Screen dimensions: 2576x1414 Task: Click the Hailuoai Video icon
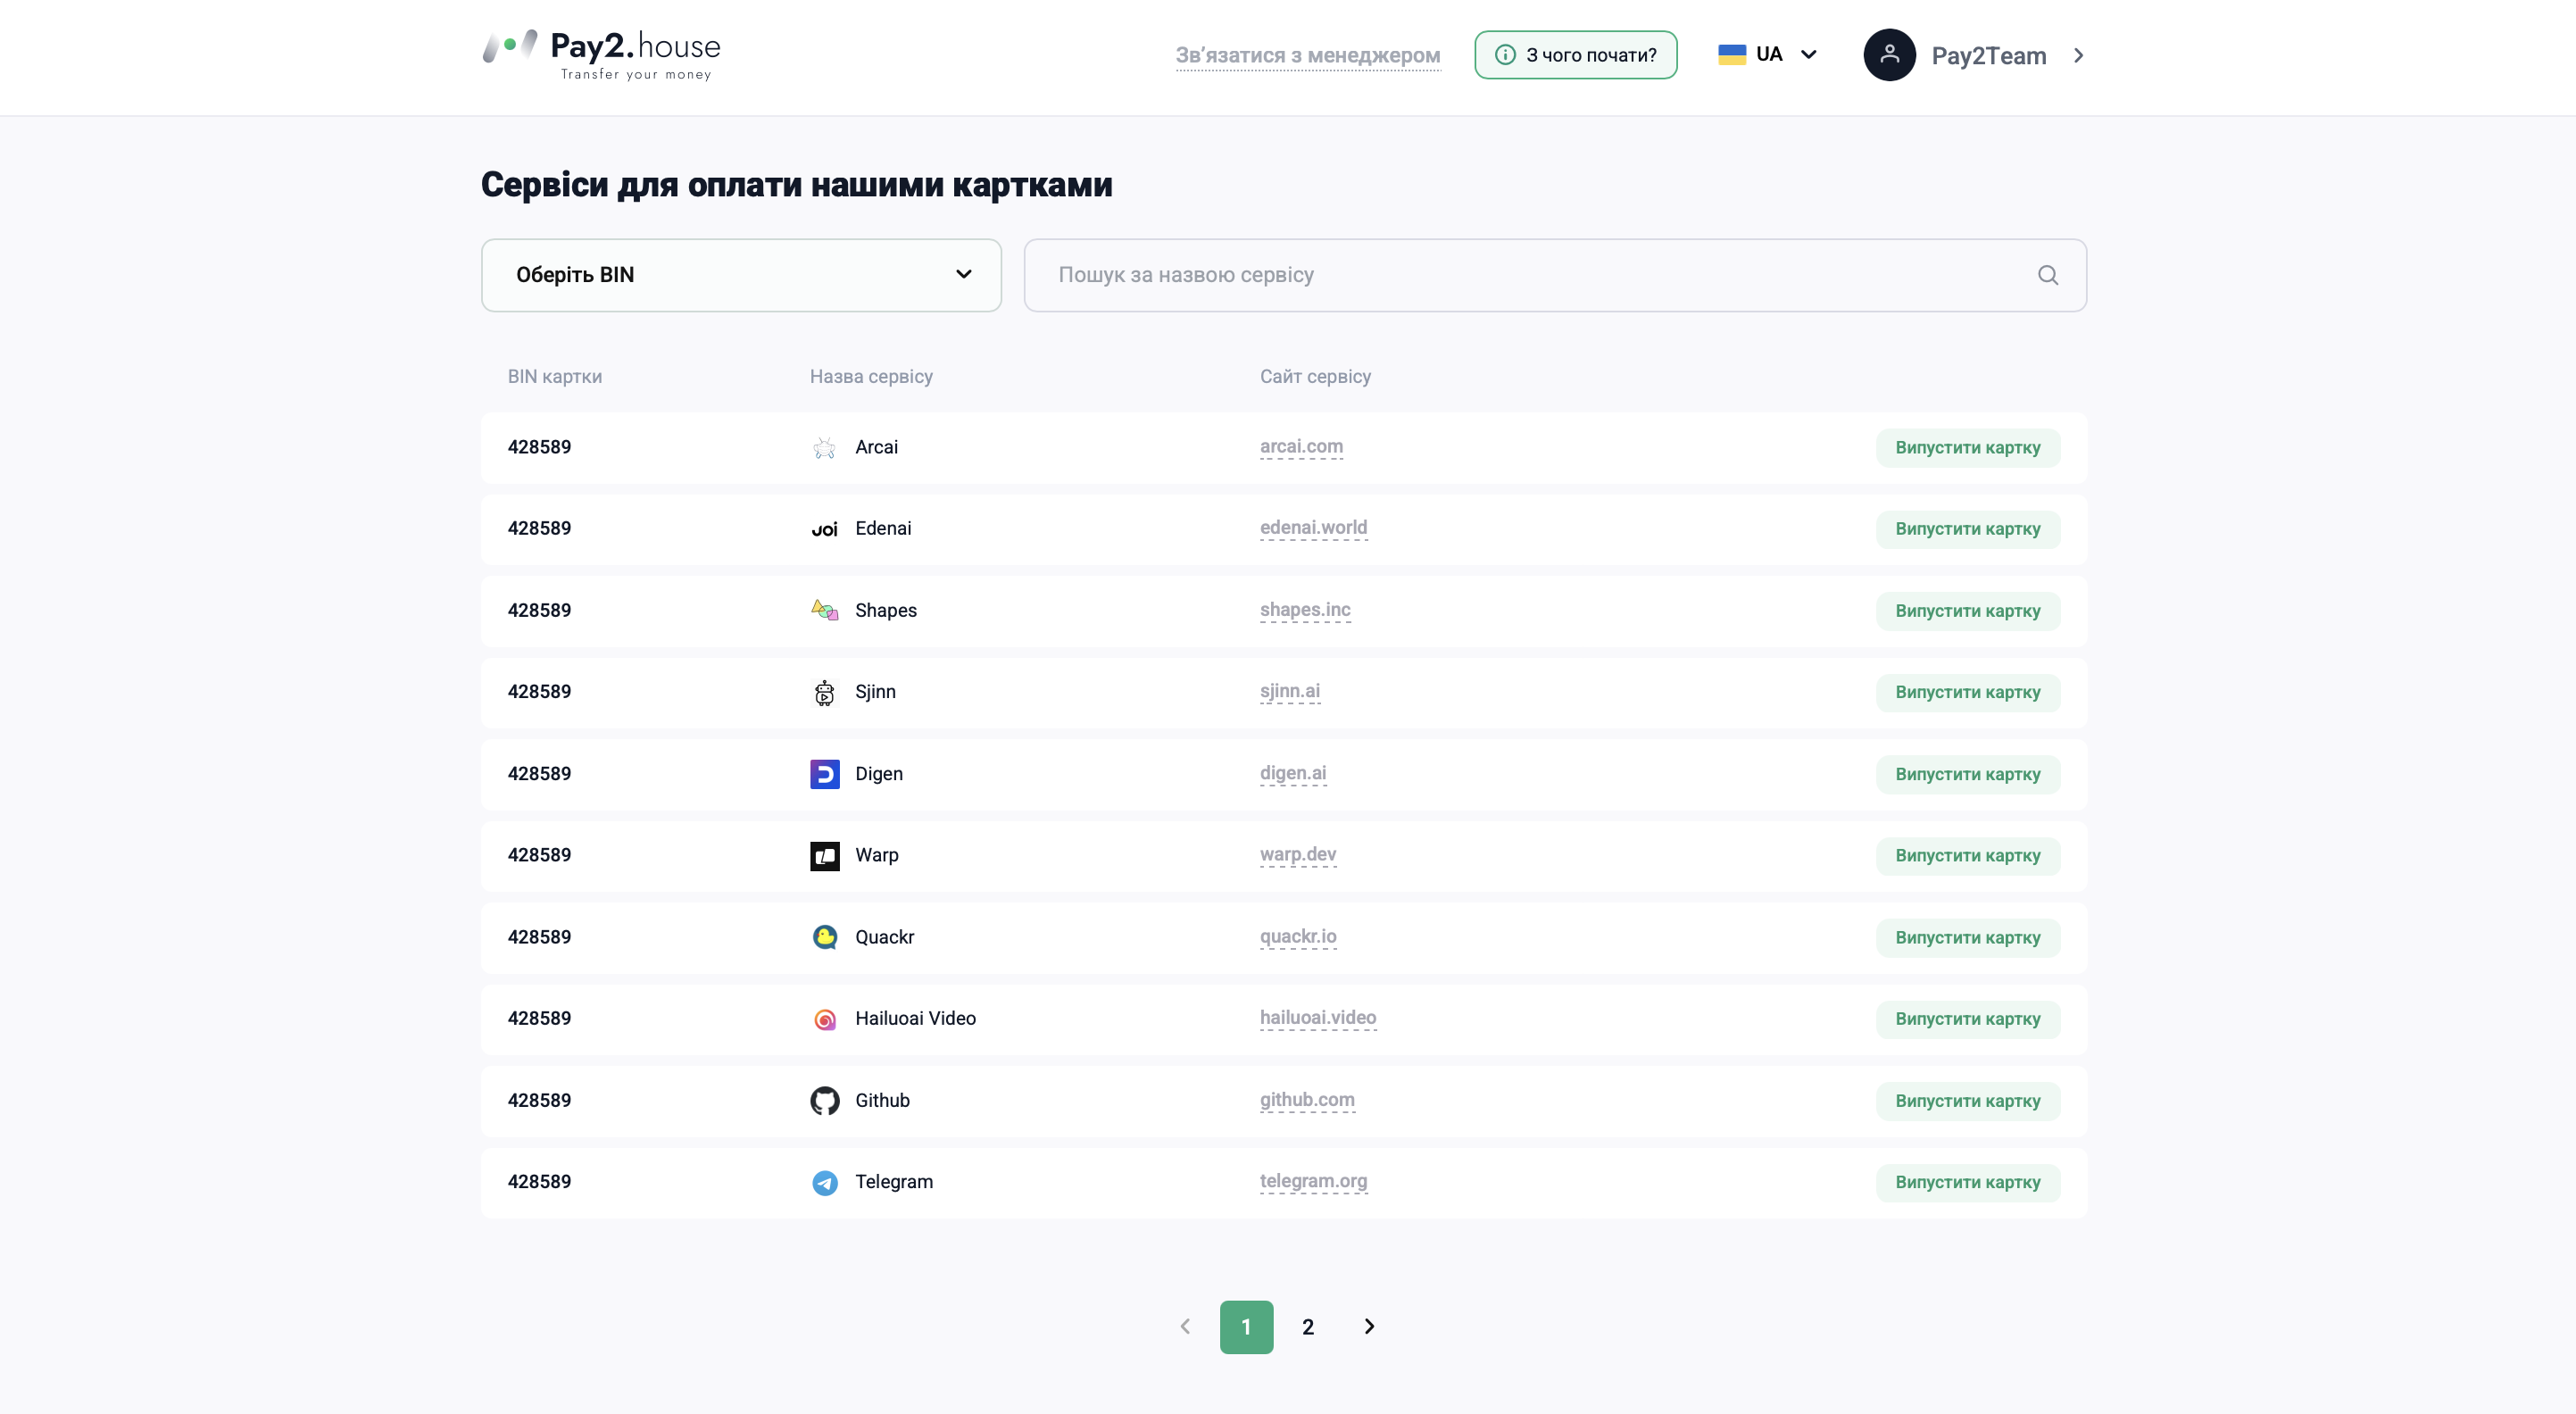point(824,1019)
